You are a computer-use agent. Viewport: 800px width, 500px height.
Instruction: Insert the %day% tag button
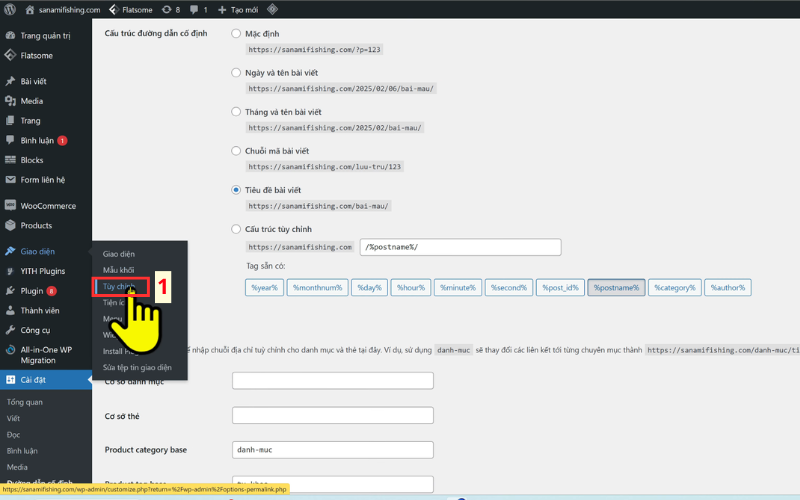tap(369, 287)
